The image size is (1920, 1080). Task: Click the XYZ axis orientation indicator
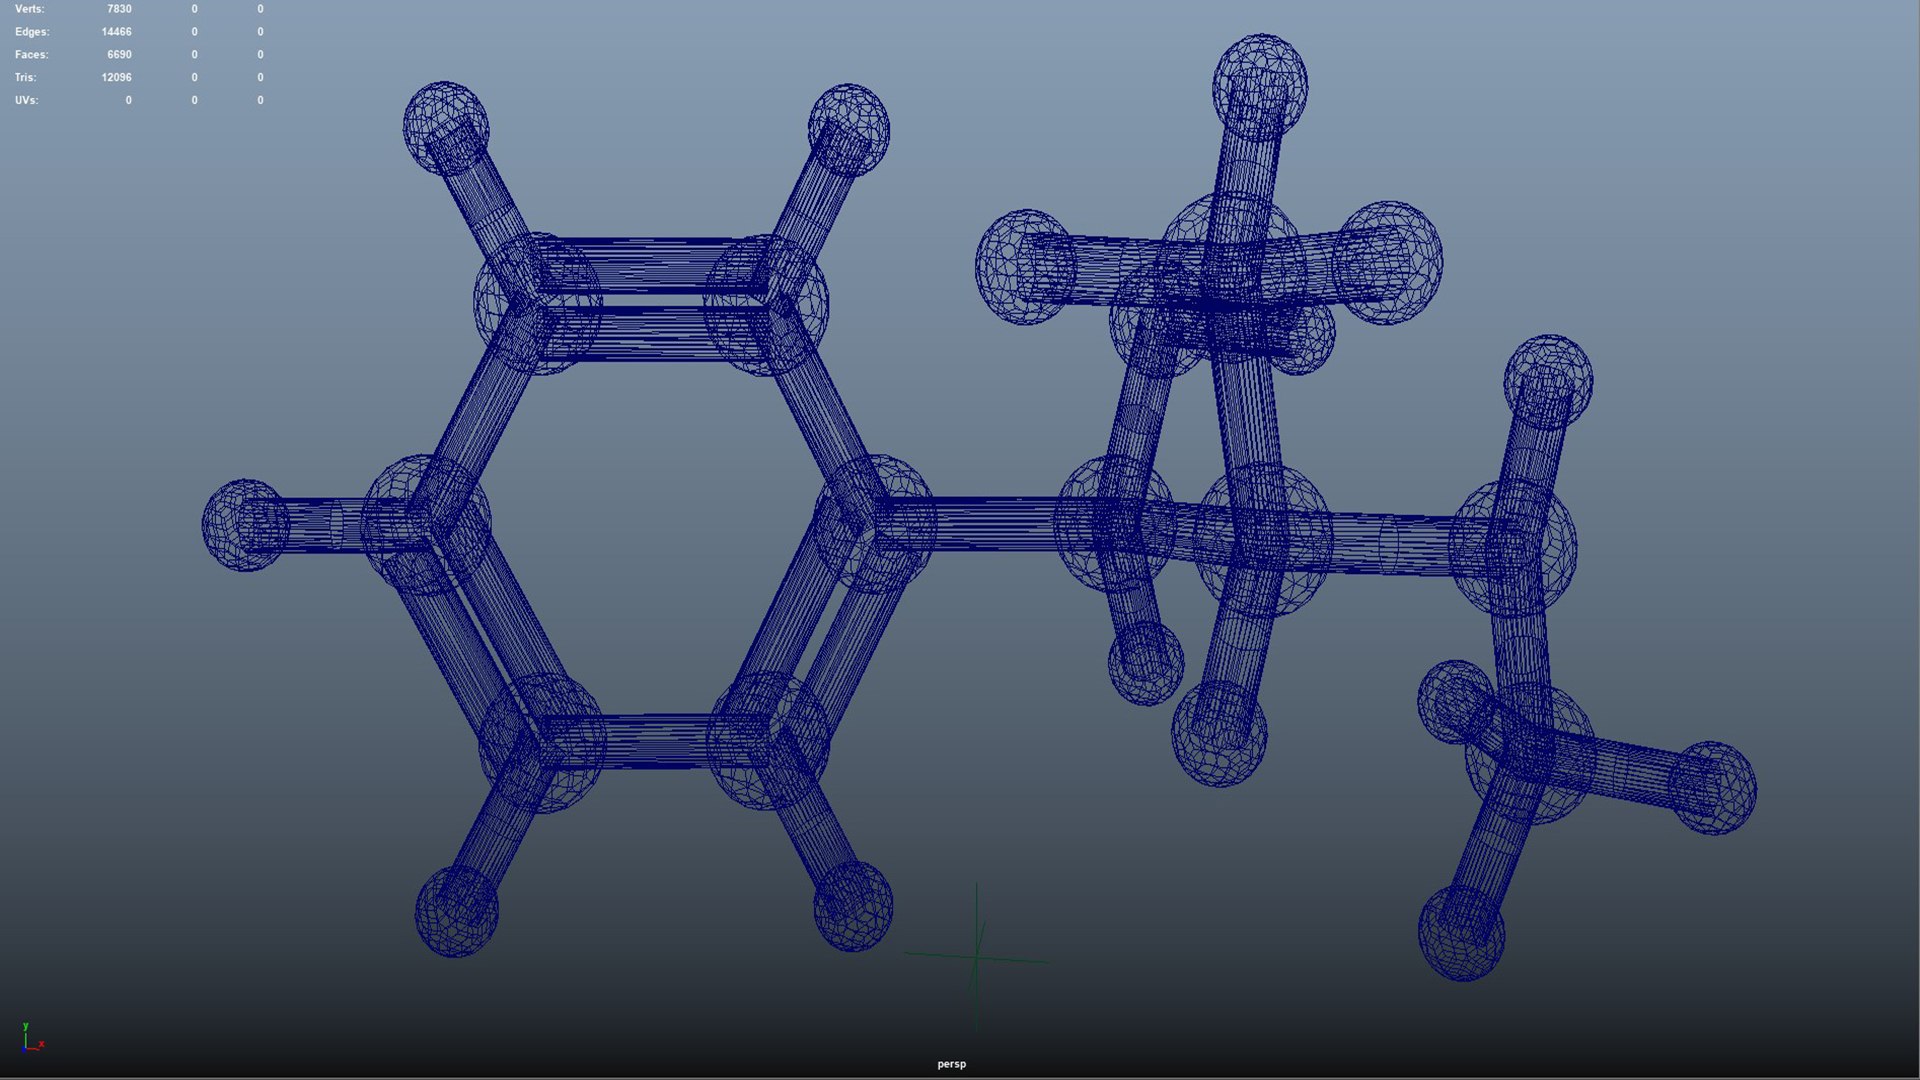(x=32, y=1038)
